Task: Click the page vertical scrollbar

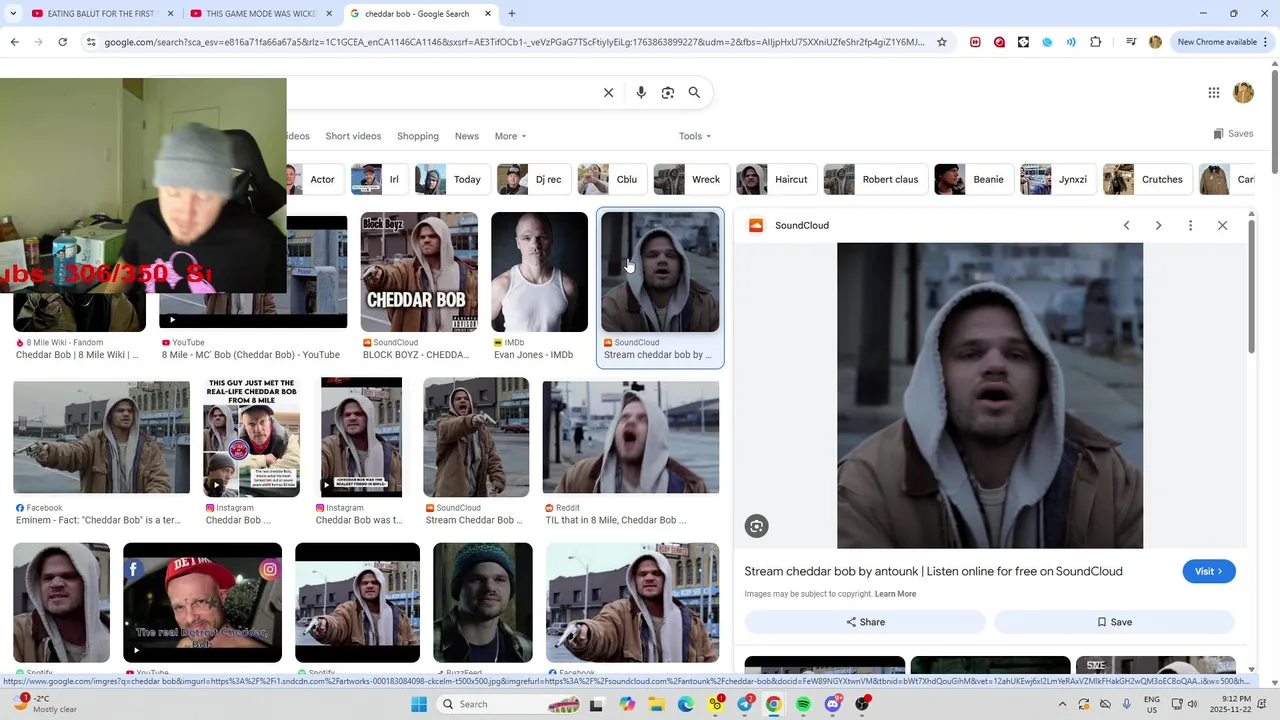Action: click(1274, 120)
